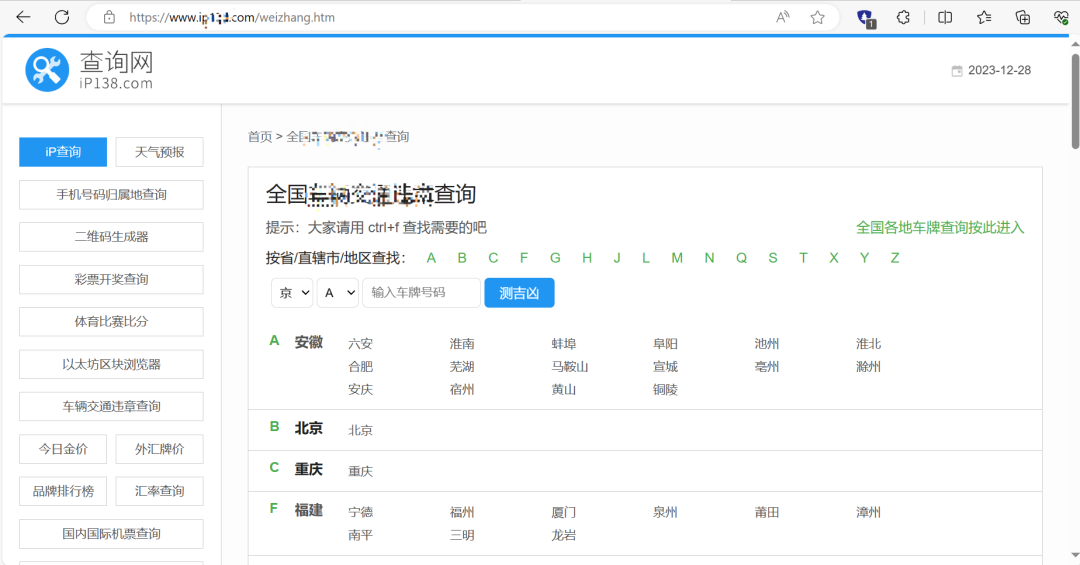Viewport: 1080px width, 565px height.
Task: Open the 重庆 city link in row C
Action: (360, 471)
